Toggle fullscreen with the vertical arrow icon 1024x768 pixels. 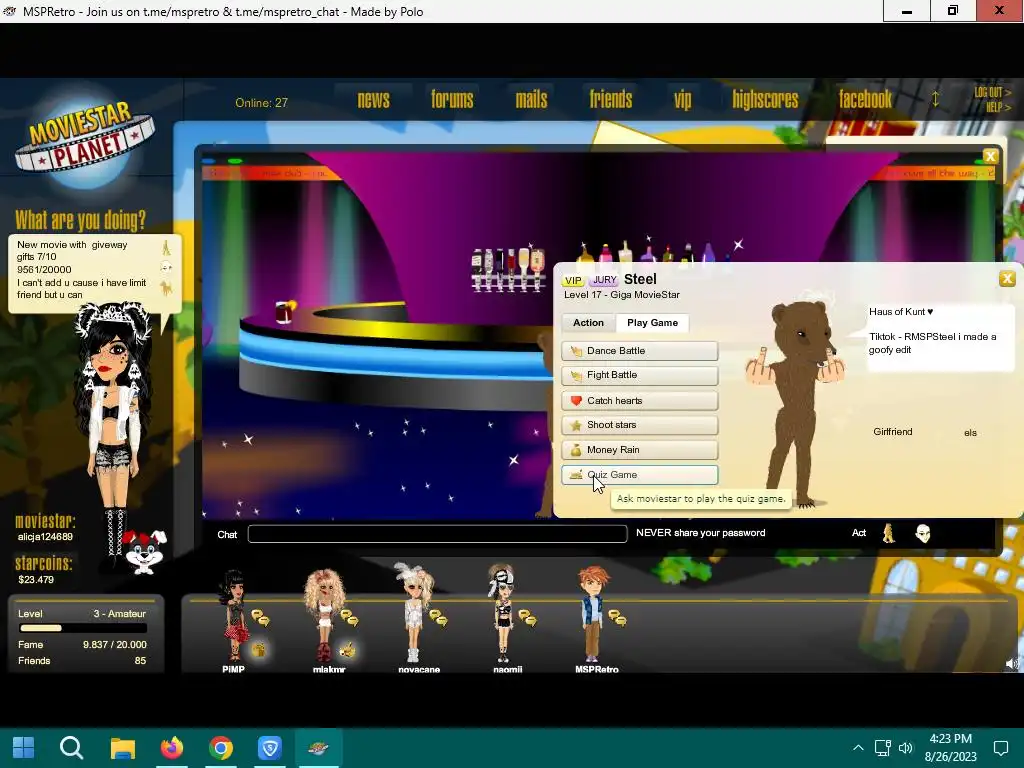935,99
